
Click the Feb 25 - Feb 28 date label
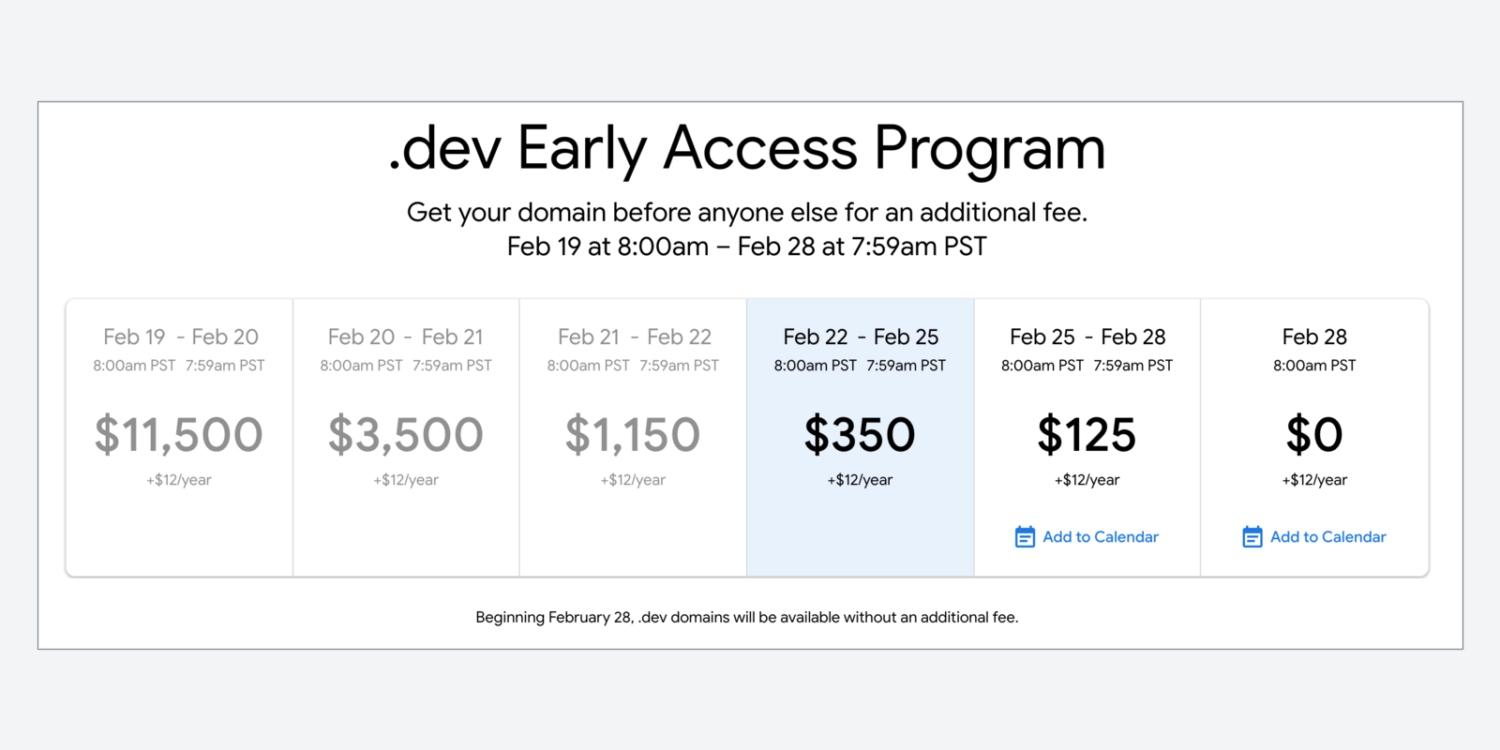tap(1087, 337)
